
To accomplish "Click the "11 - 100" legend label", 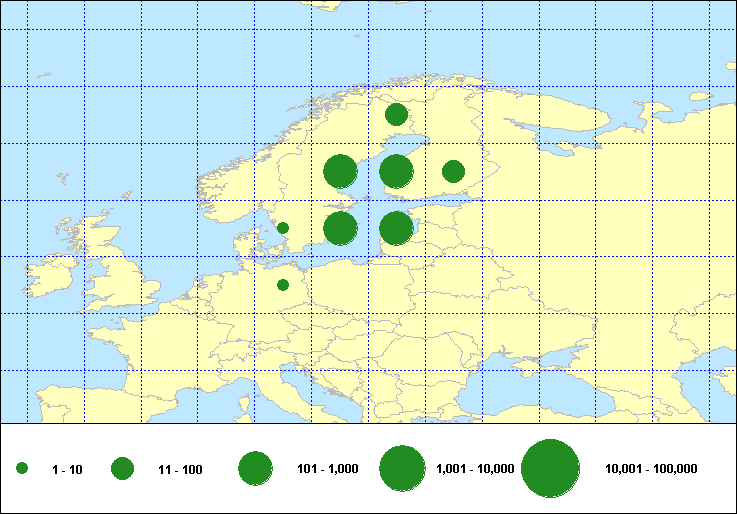I will click(x=180, y=469).
